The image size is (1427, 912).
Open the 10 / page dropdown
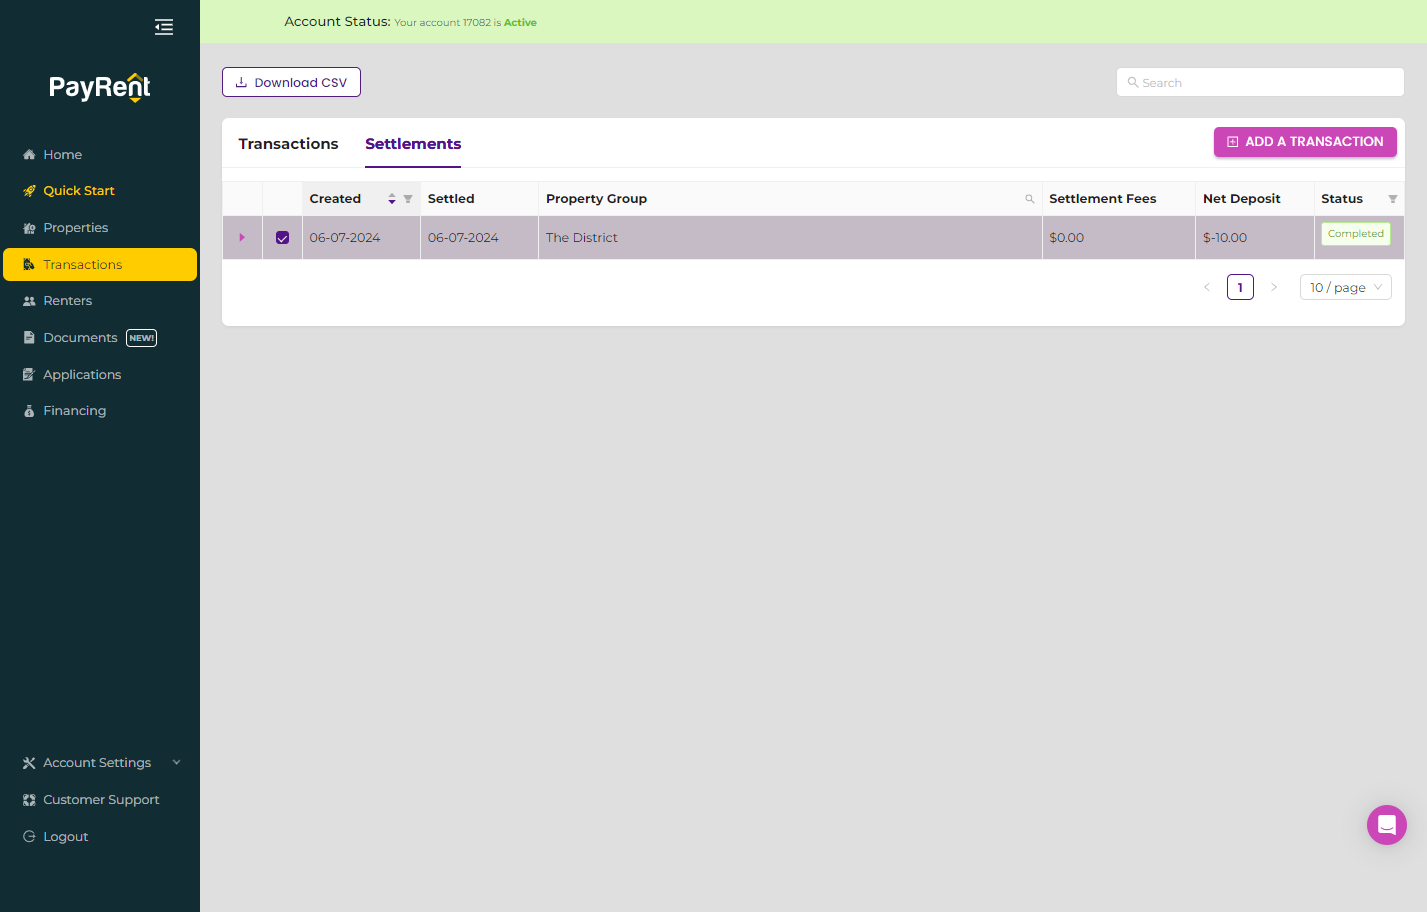[1346, 287]
